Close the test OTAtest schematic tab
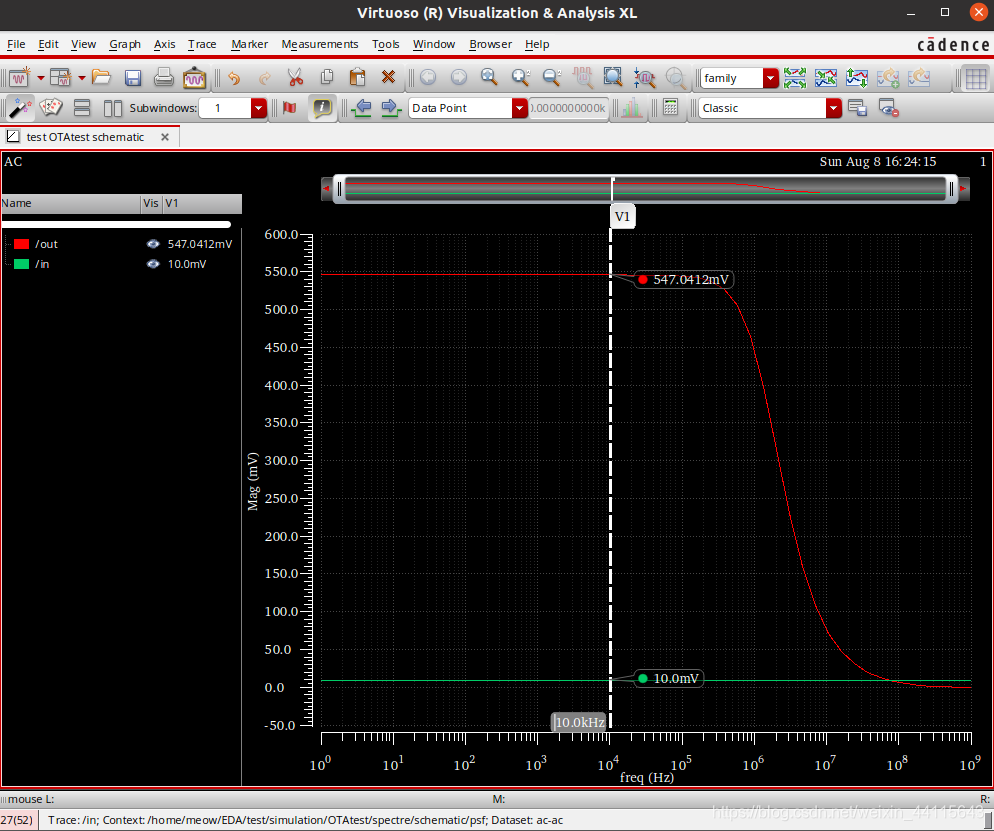Viewport: 994px width, 831px height. click(x=165, y=137)
